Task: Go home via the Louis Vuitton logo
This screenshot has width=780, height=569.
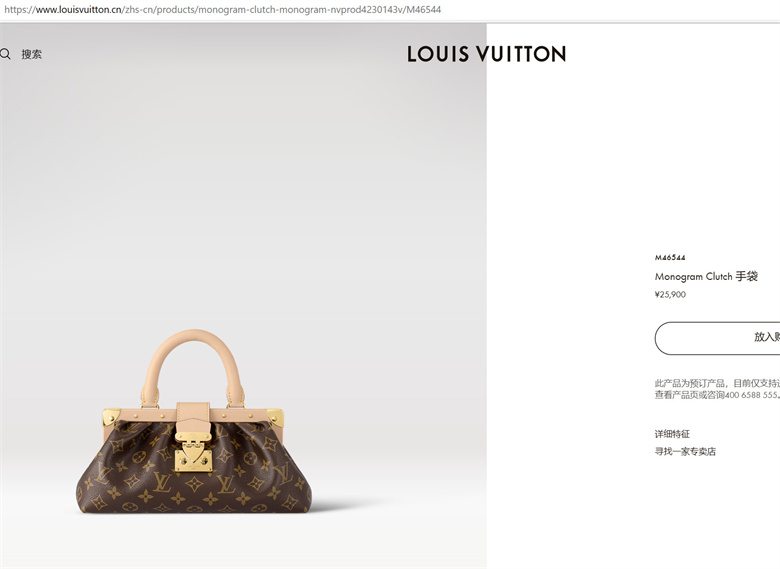Action: pyautogui.click(x=487, y=54)
